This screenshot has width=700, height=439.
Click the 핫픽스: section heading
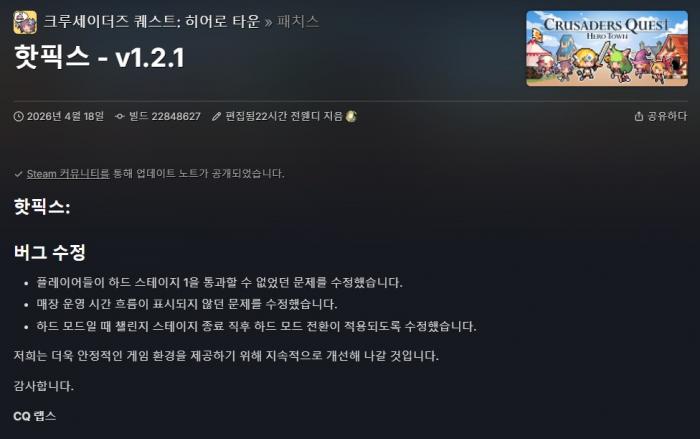[x=42, y=207]
